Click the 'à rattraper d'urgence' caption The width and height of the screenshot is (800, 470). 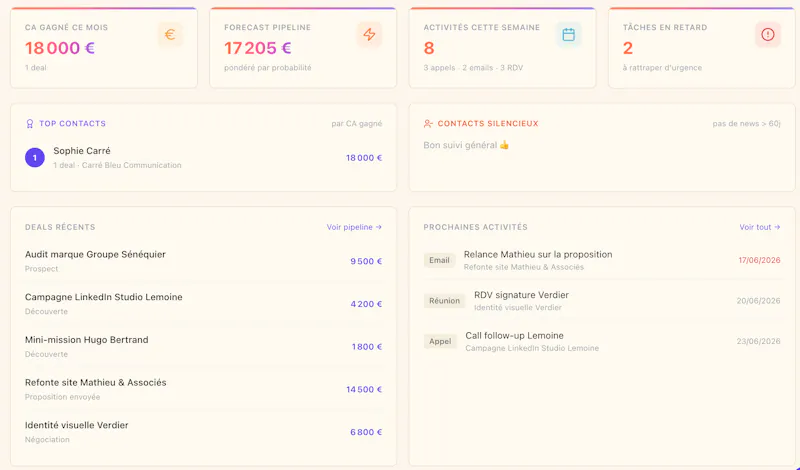click(662, 68)
